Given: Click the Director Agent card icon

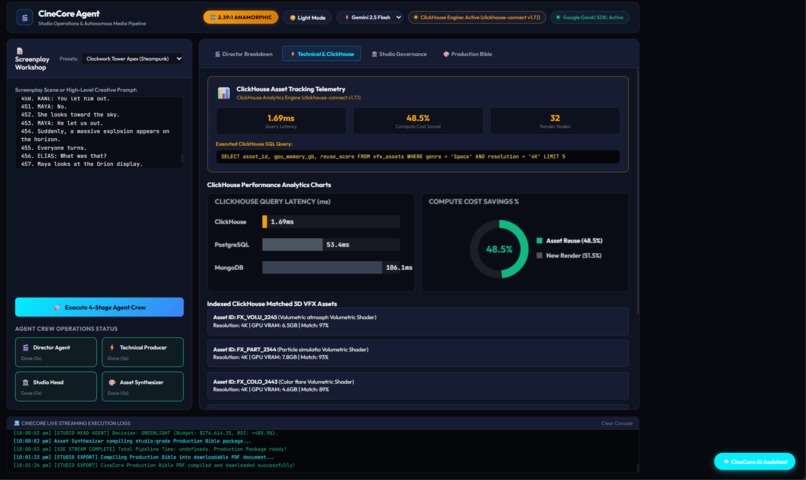Looking at the screenshot, I should click(25, 348).
